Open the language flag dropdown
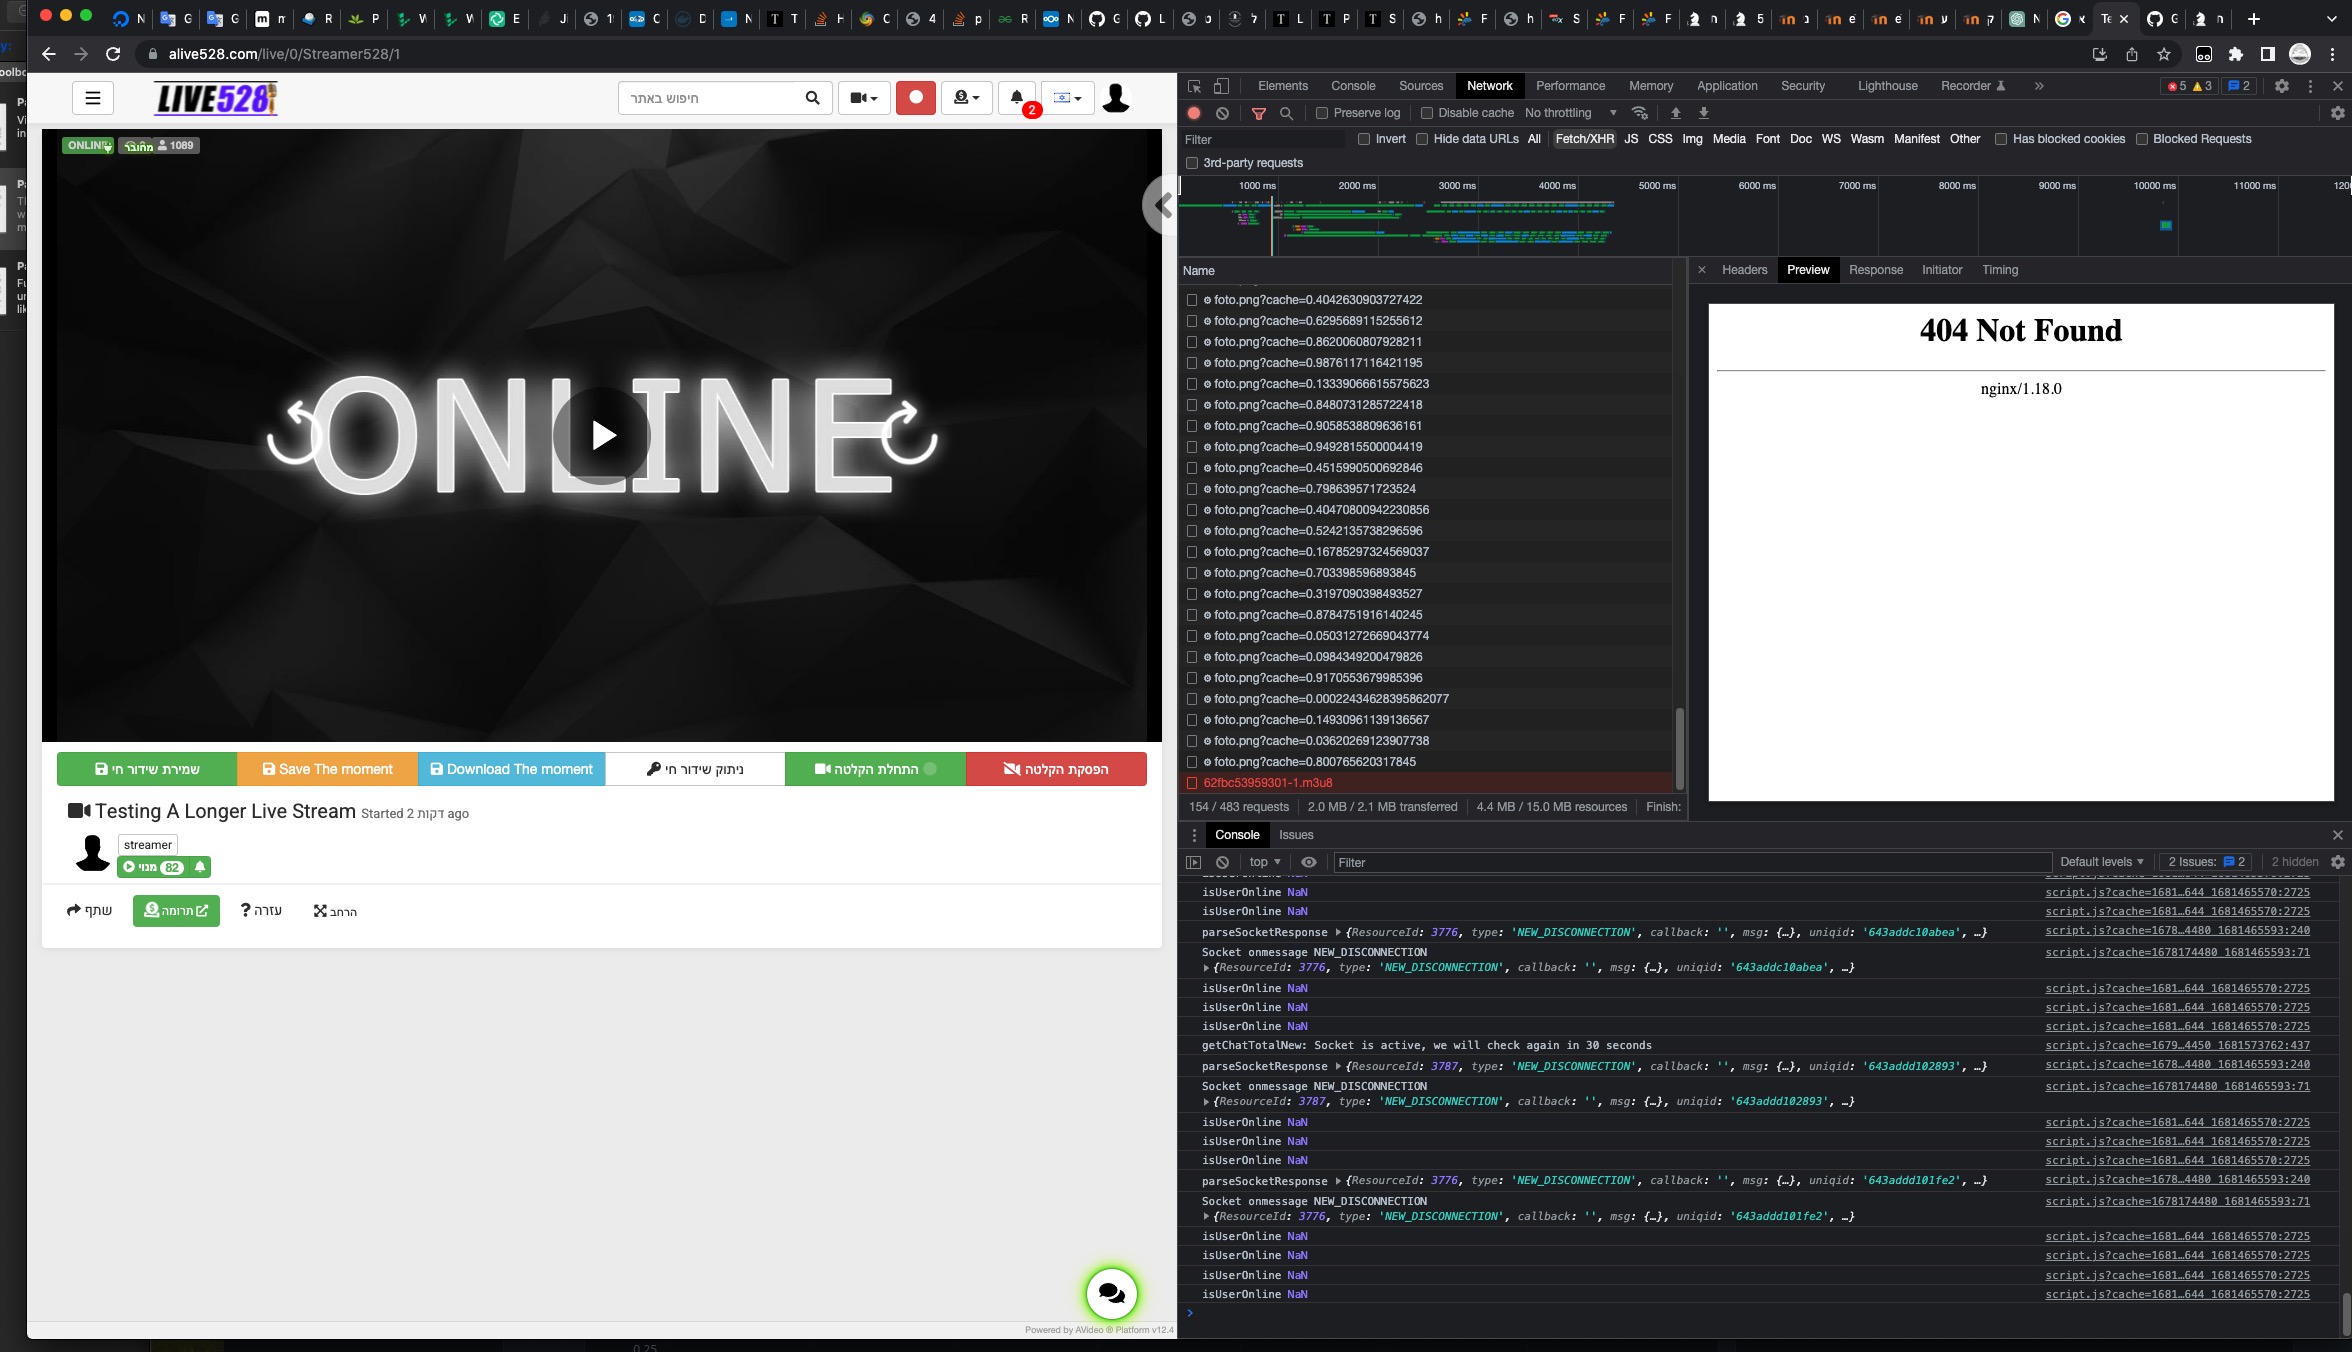 [1067, 98]
